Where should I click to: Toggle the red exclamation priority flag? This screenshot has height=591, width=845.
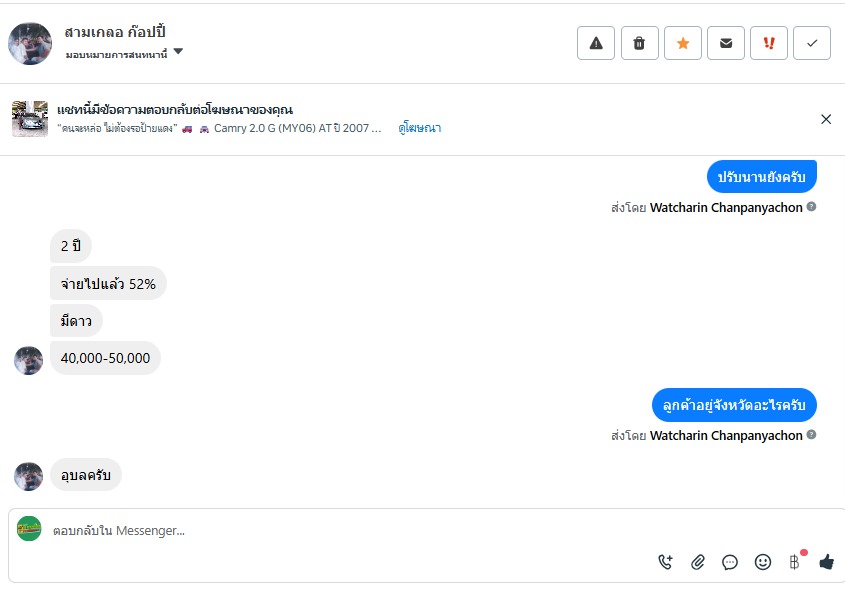(769, 43)
